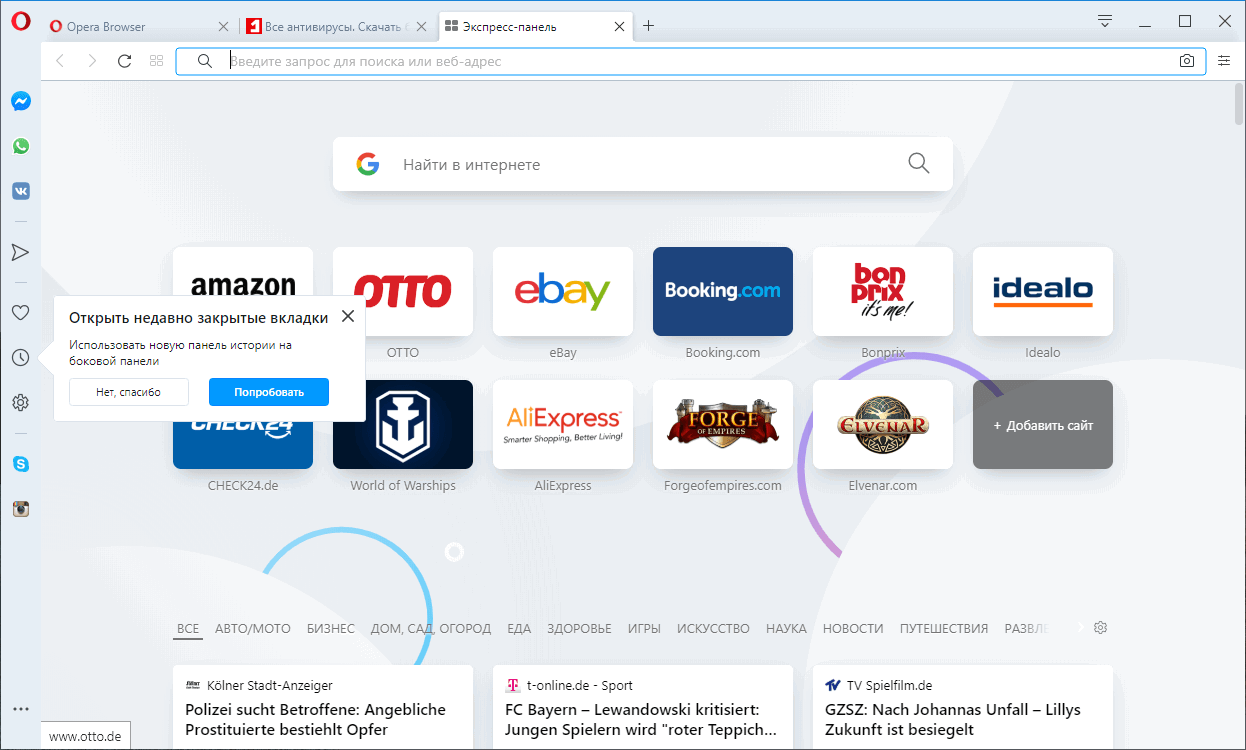Open World of Warships tile
Image resolution: width=1246 pixels, height=750 pixels.
[x=403, y=424]
